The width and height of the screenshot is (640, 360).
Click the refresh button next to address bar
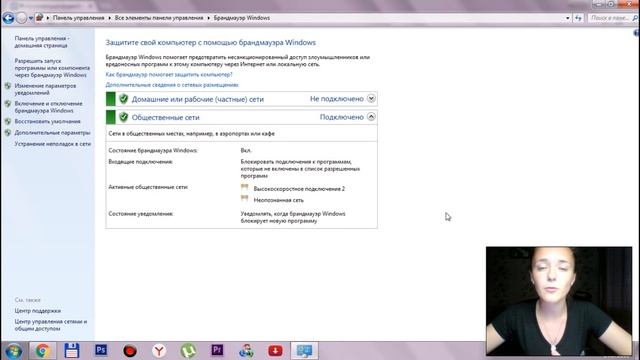click(578, 18)
